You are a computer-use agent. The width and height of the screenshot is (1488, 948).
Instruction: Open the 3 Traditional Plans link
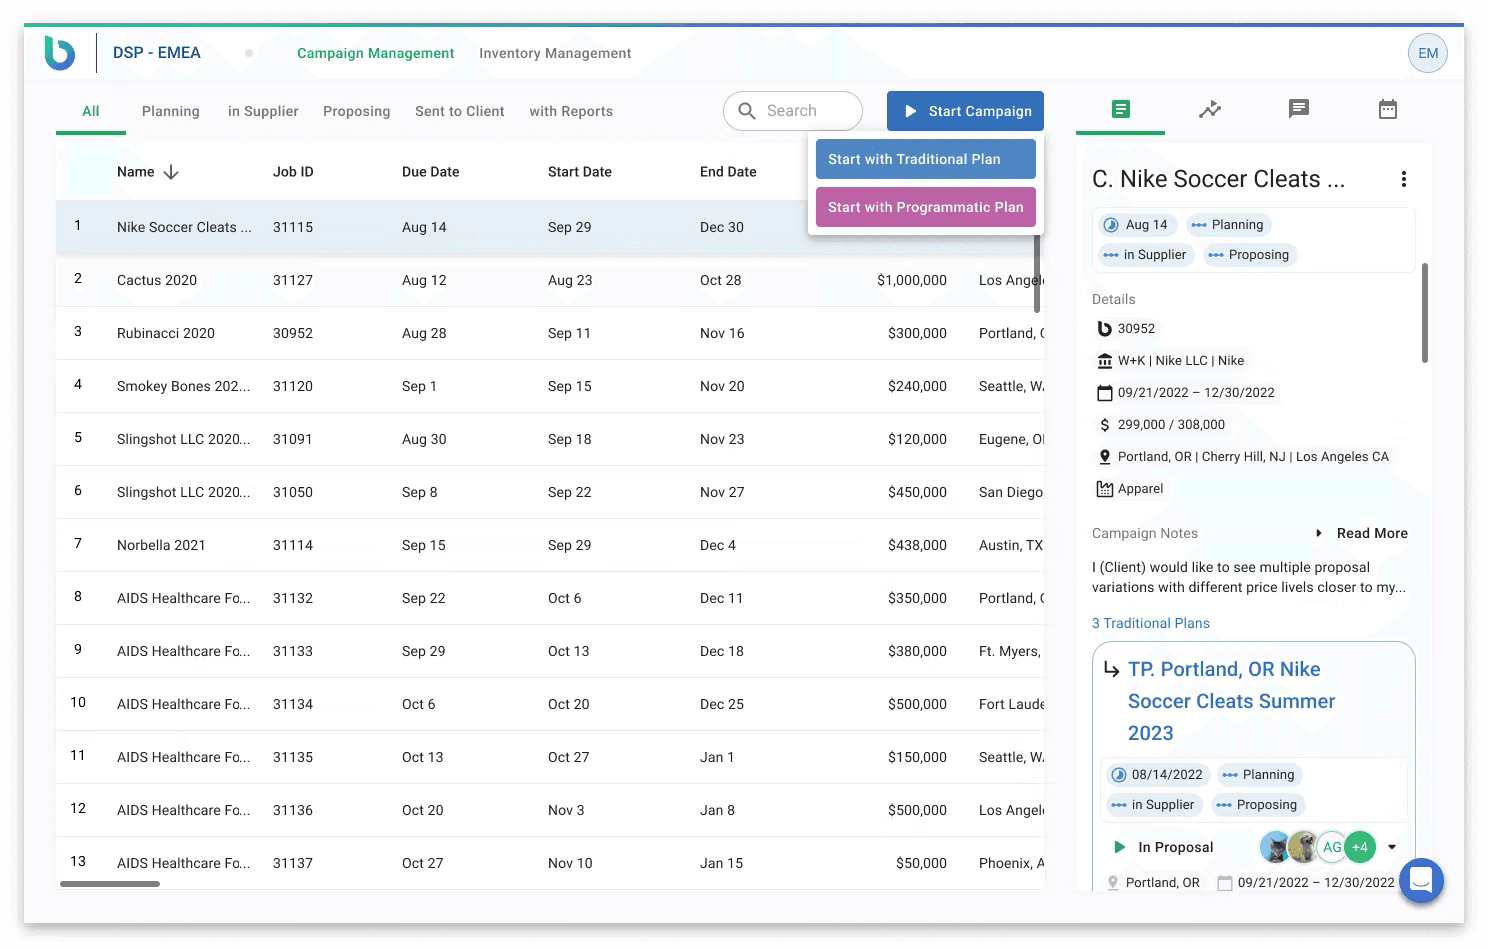1151,623
